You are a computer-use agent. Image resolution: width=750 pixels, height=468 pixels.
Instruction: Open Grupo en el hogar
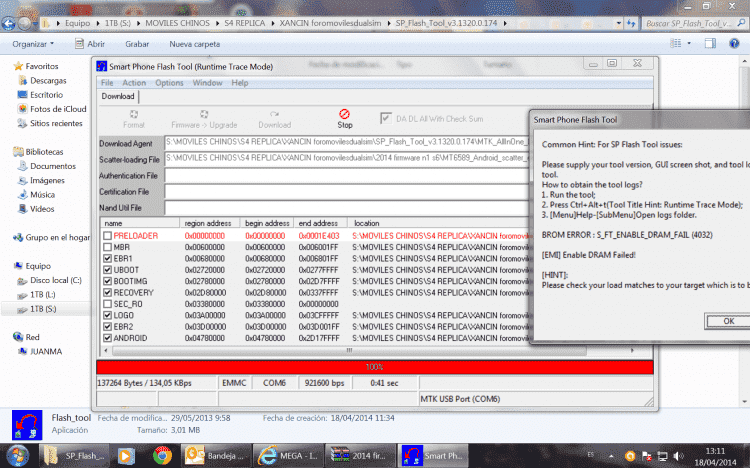pos(57,237)
